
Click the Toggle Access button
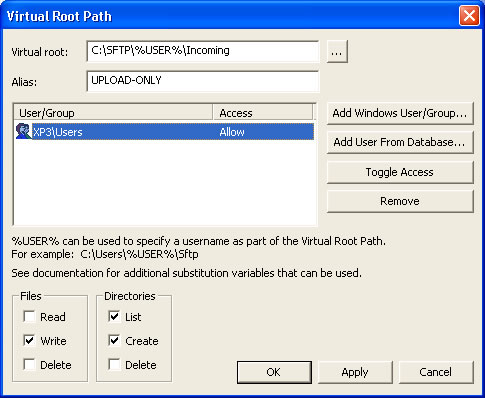click(400, 172)
